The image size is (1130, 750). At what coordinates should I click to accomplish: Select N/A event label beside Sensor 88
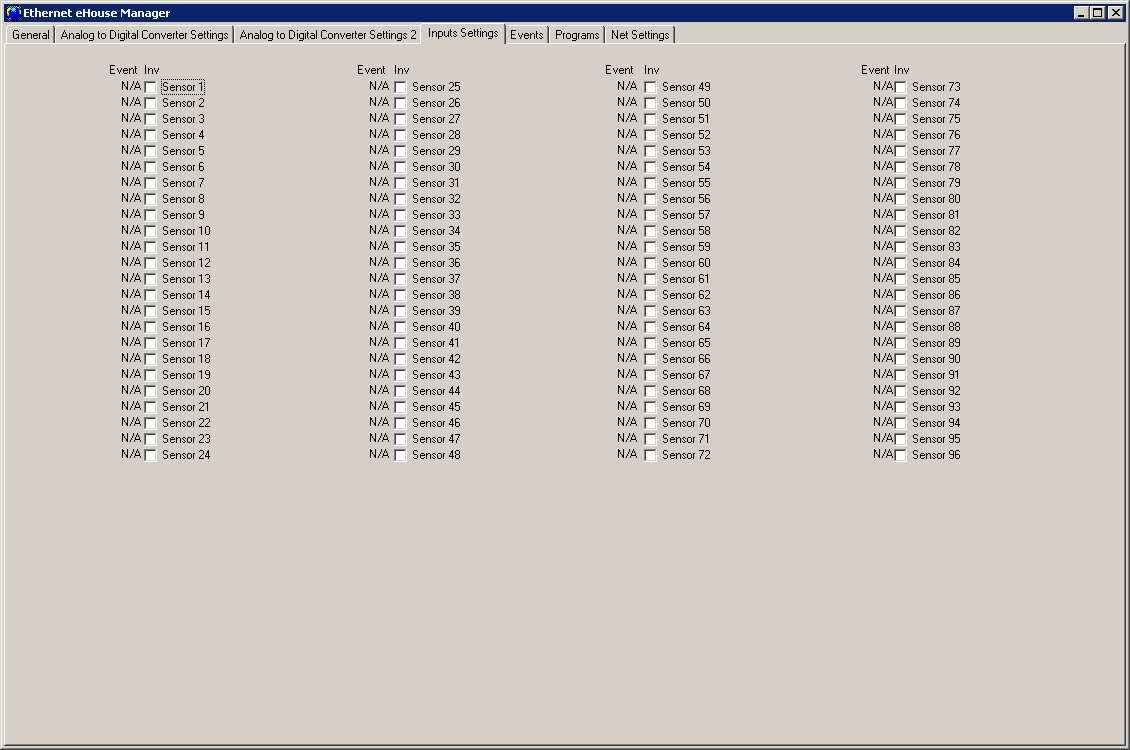tap(883, 326)
